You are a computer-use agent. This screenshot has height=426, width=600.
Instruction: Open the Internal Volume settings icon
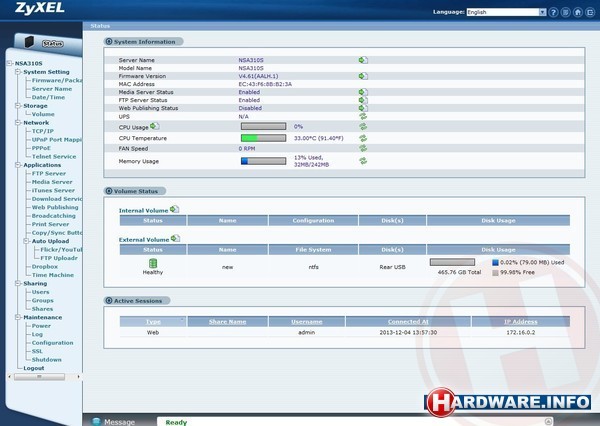(x=174, y=209)
